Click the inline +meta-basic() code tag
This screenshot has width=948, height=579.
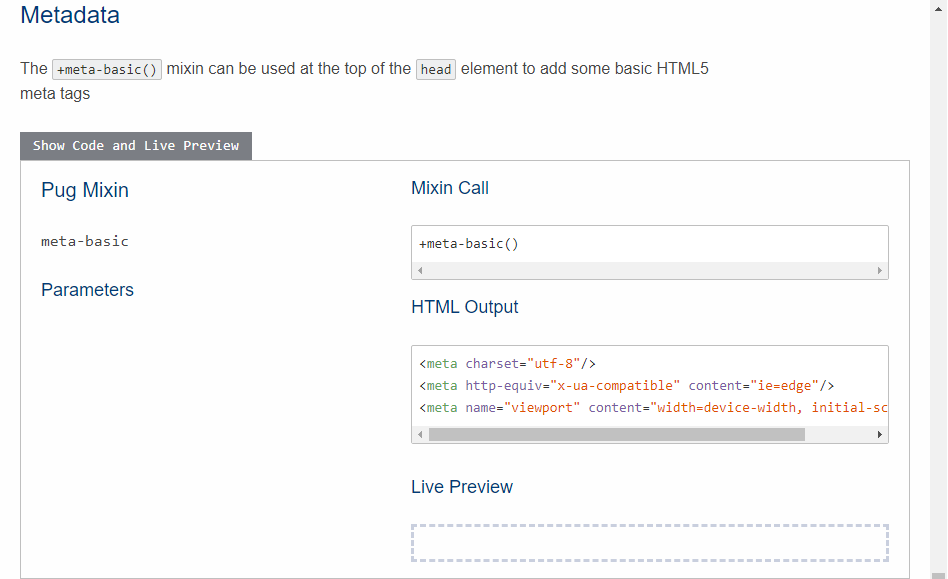pyautogui.click(x=107, y=70)
